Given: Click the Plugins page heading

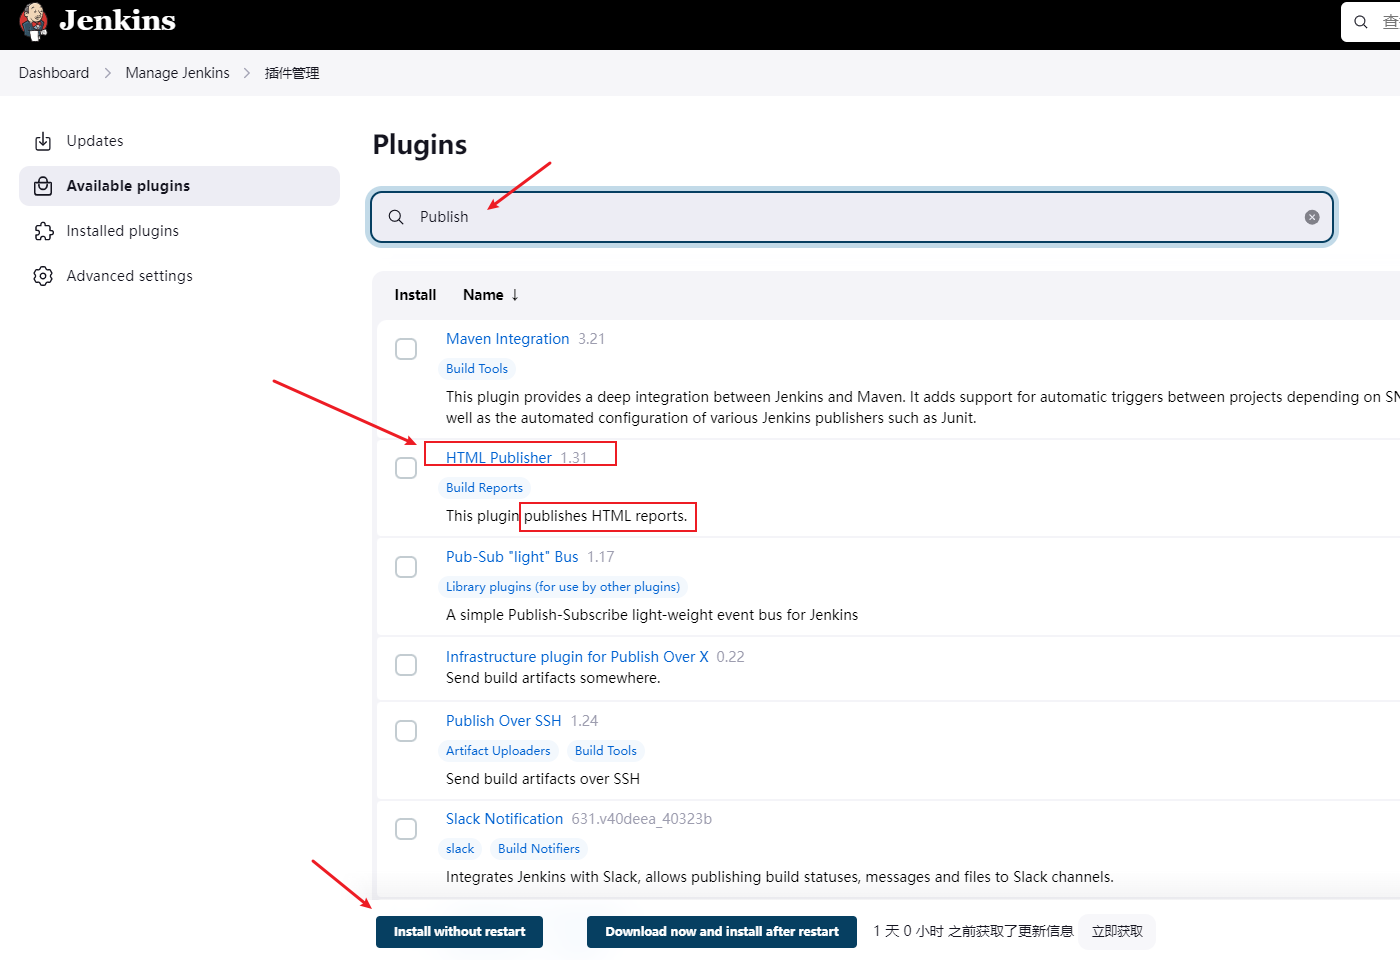Looking at the screenshot, I should click(x=420, y=145).
